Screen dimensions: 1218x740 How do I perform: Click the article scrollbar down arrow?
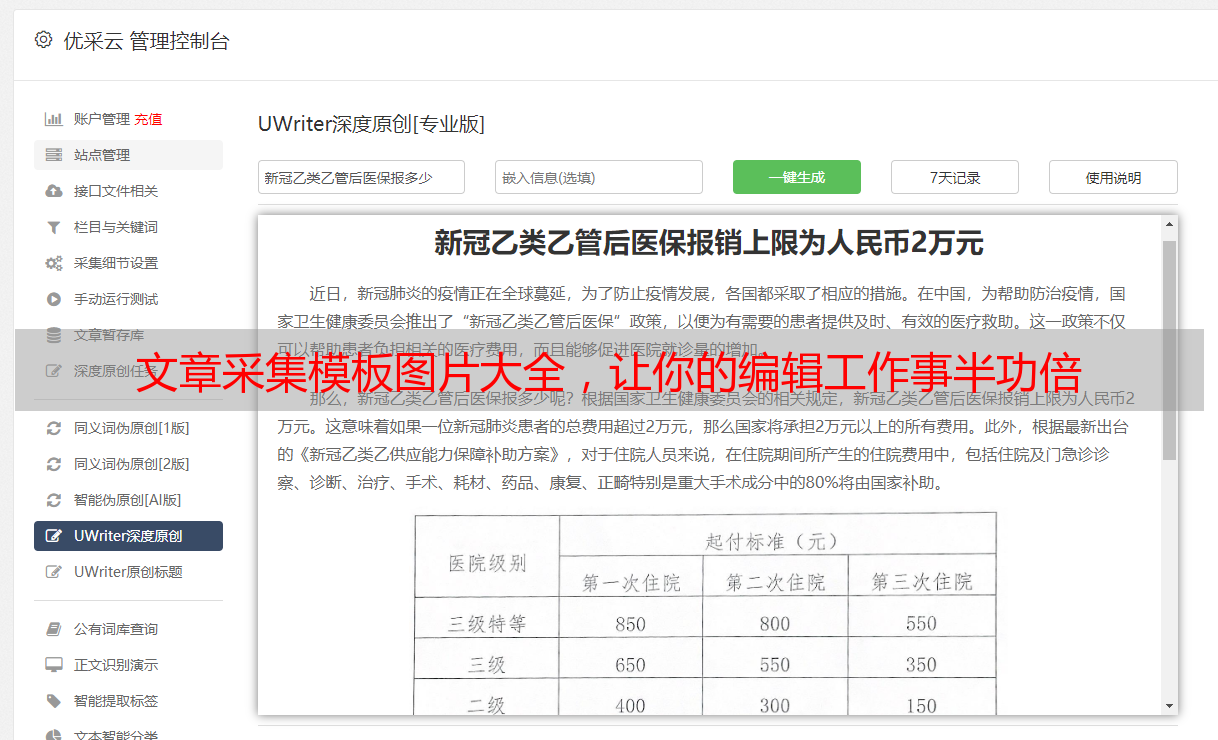[x=1169, y=705]
